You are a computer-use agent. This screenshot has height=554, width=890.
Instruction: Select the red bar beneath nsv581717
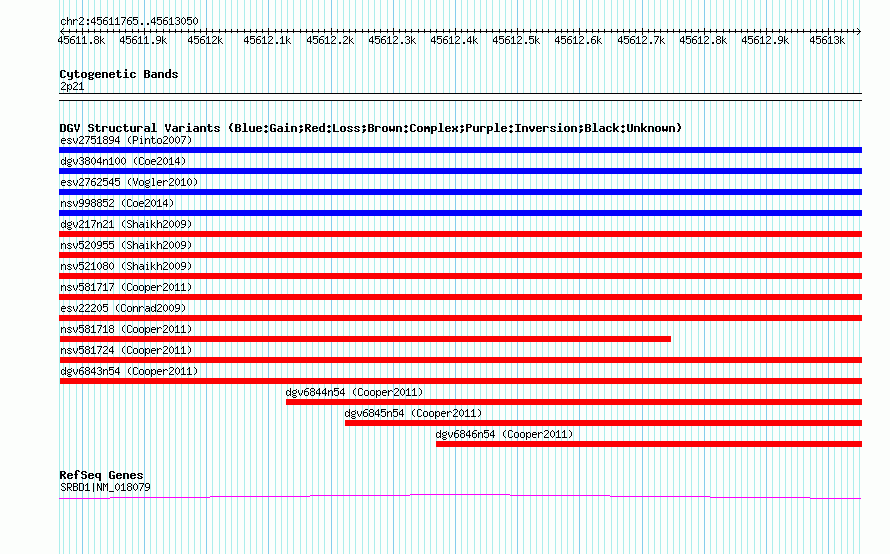460,297
